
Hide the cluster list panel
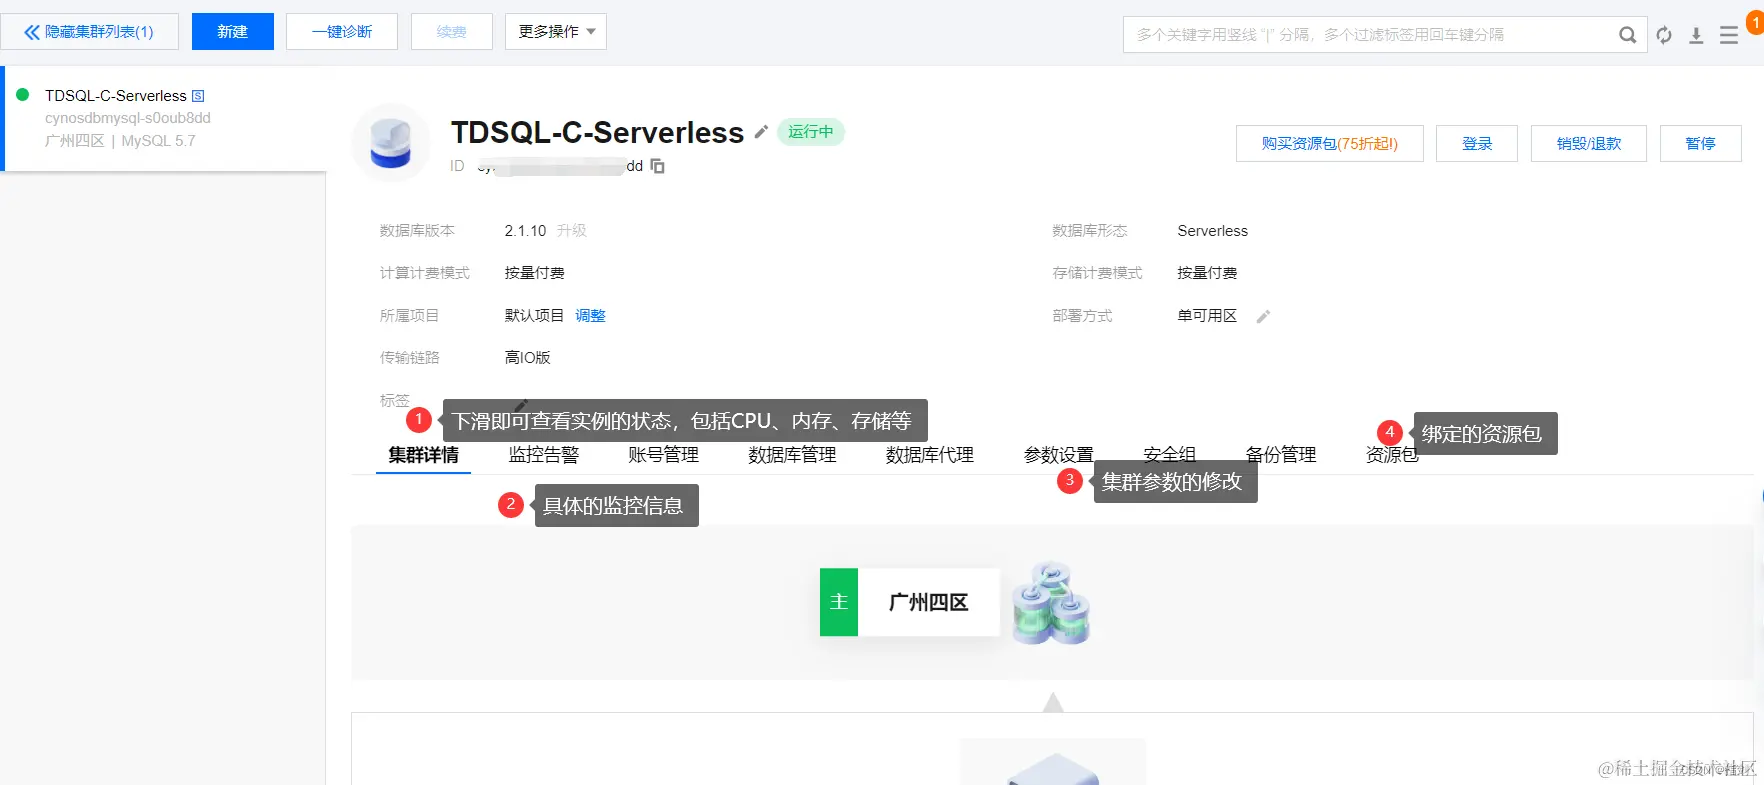89,32
